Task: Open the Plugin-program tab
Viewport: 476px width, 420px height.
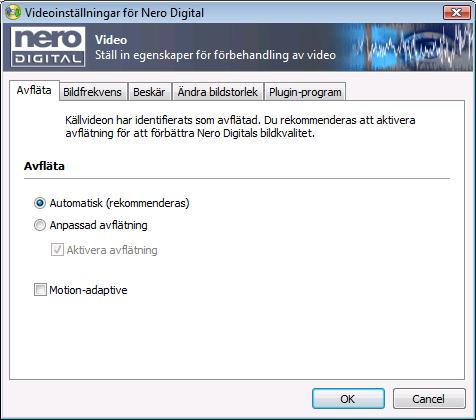Action: tap(305, 92)
